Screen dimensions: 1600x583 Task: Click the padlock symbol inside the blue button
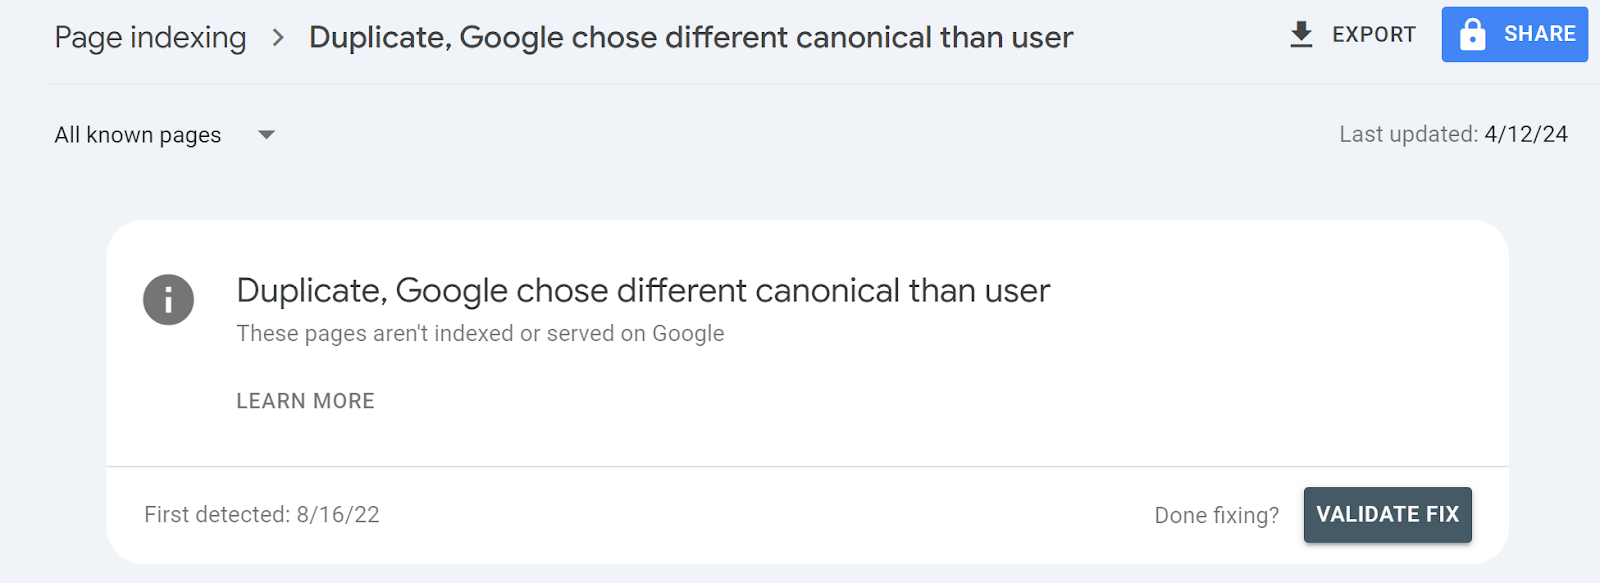point(1471,34)
